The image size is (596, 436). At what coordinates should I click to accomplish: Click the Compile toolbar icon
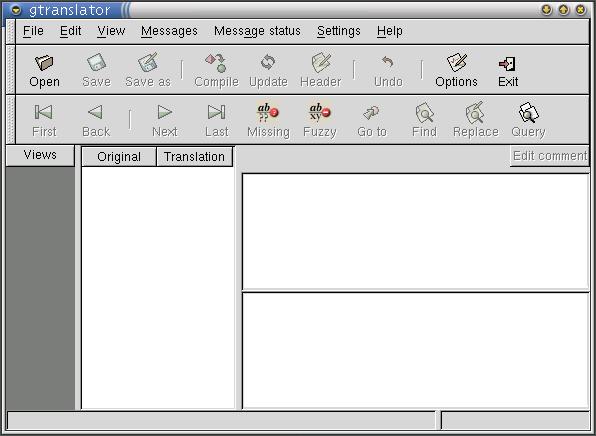click(216, 63)
